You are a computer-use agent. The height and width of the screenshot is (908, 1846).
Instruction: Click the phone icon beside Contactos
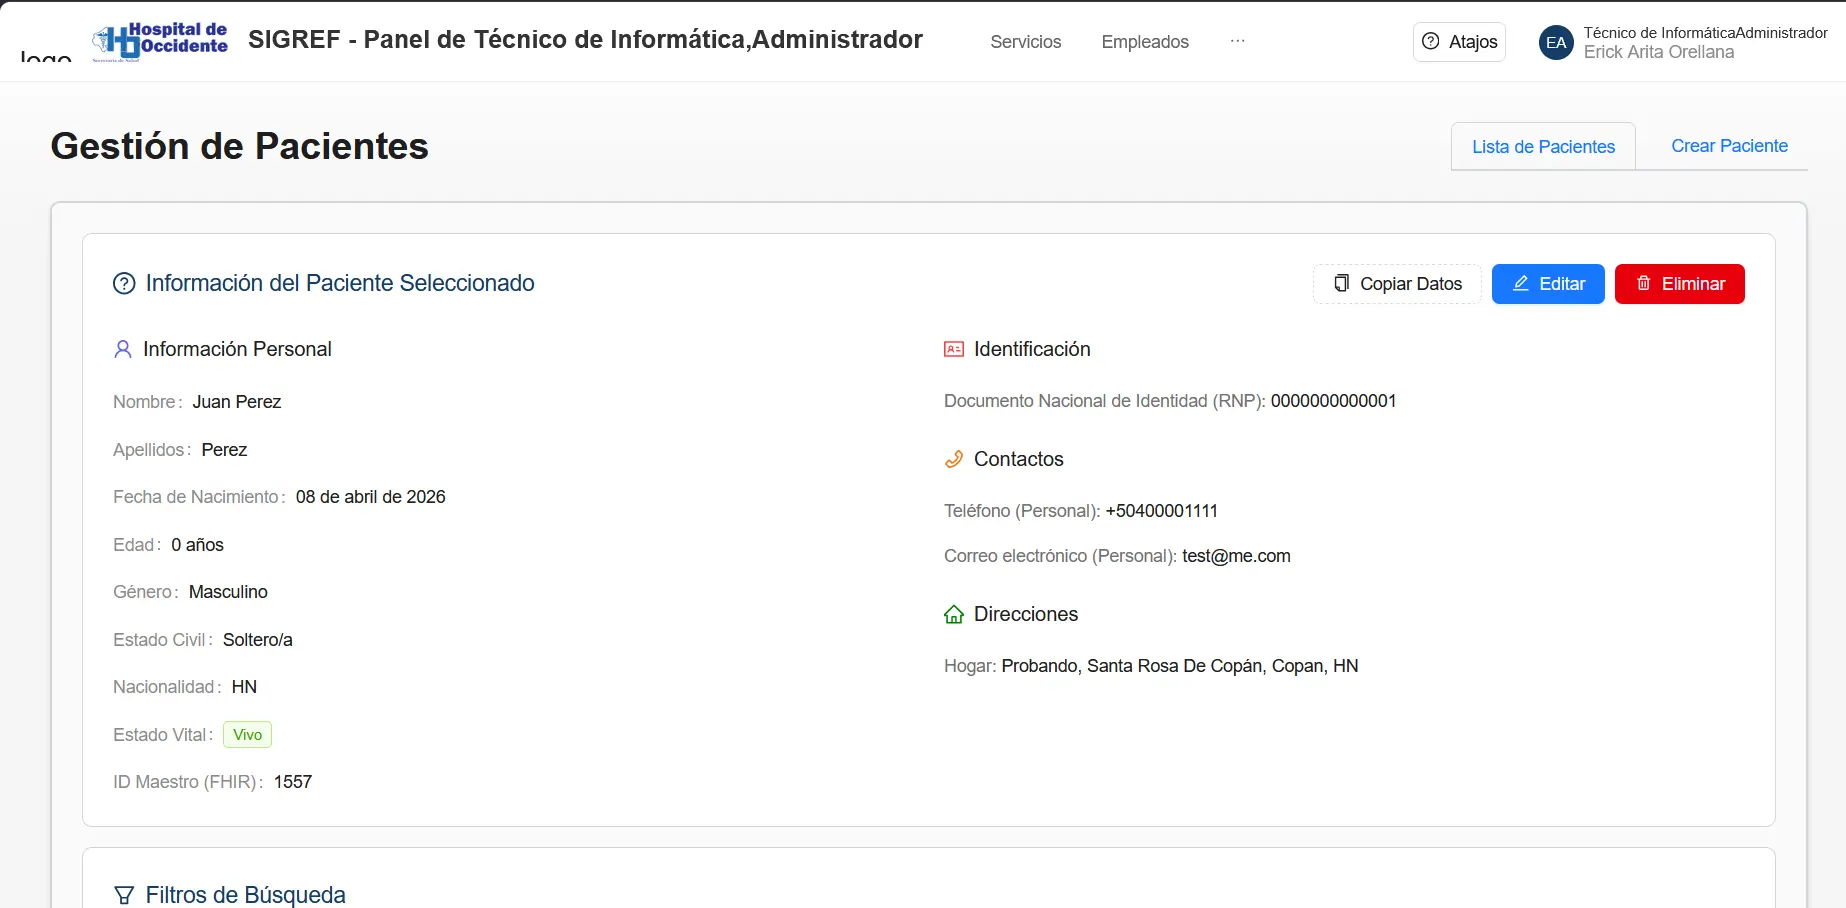[954, 459]
